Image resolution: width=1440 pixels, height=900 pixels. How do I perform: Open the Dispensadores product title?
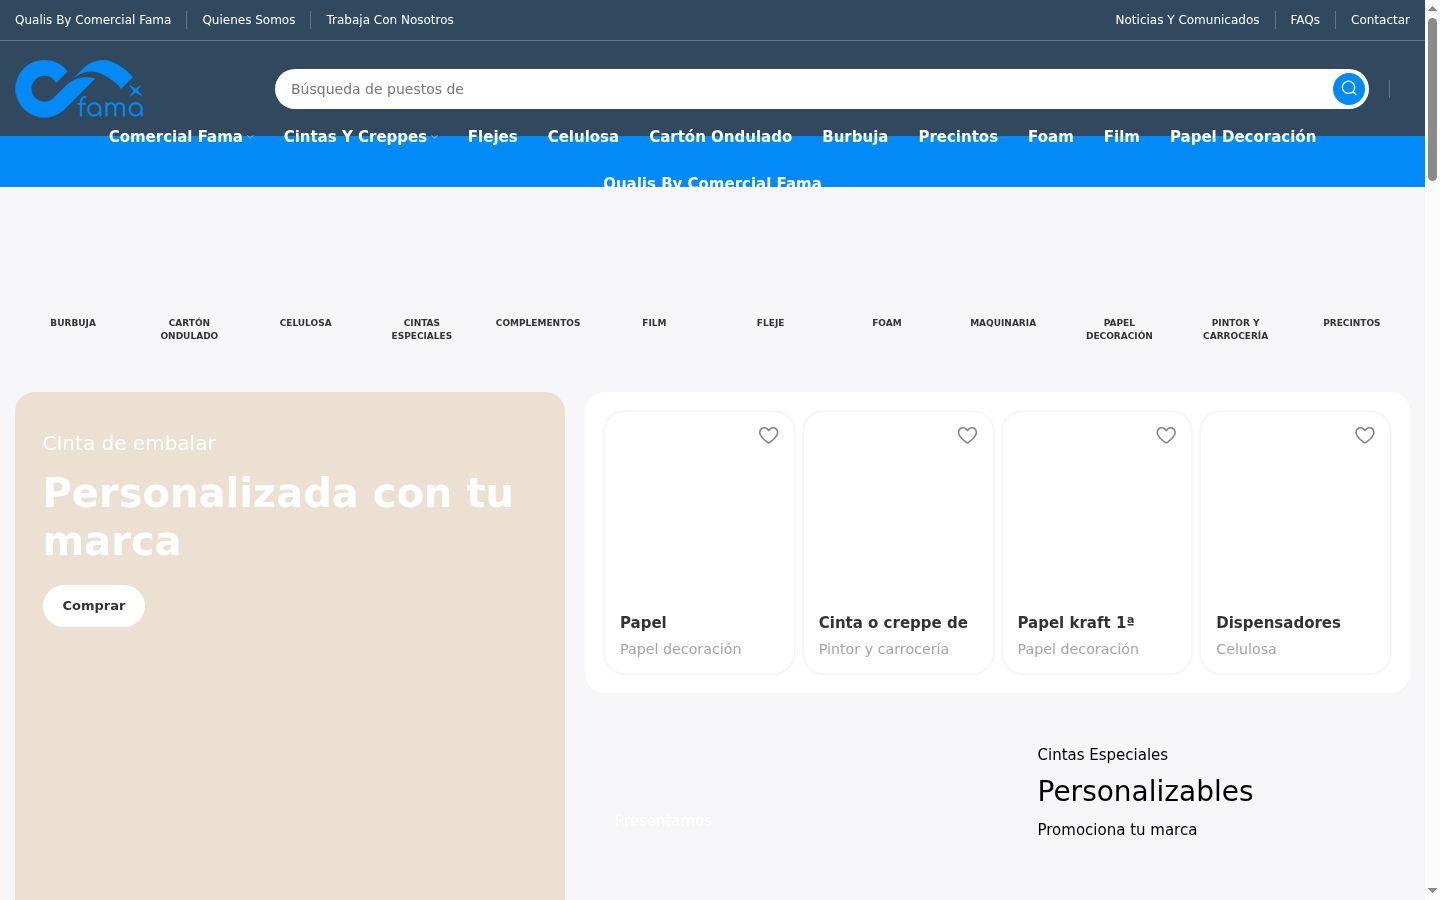pyautogui.click(x=1278, y=622)
